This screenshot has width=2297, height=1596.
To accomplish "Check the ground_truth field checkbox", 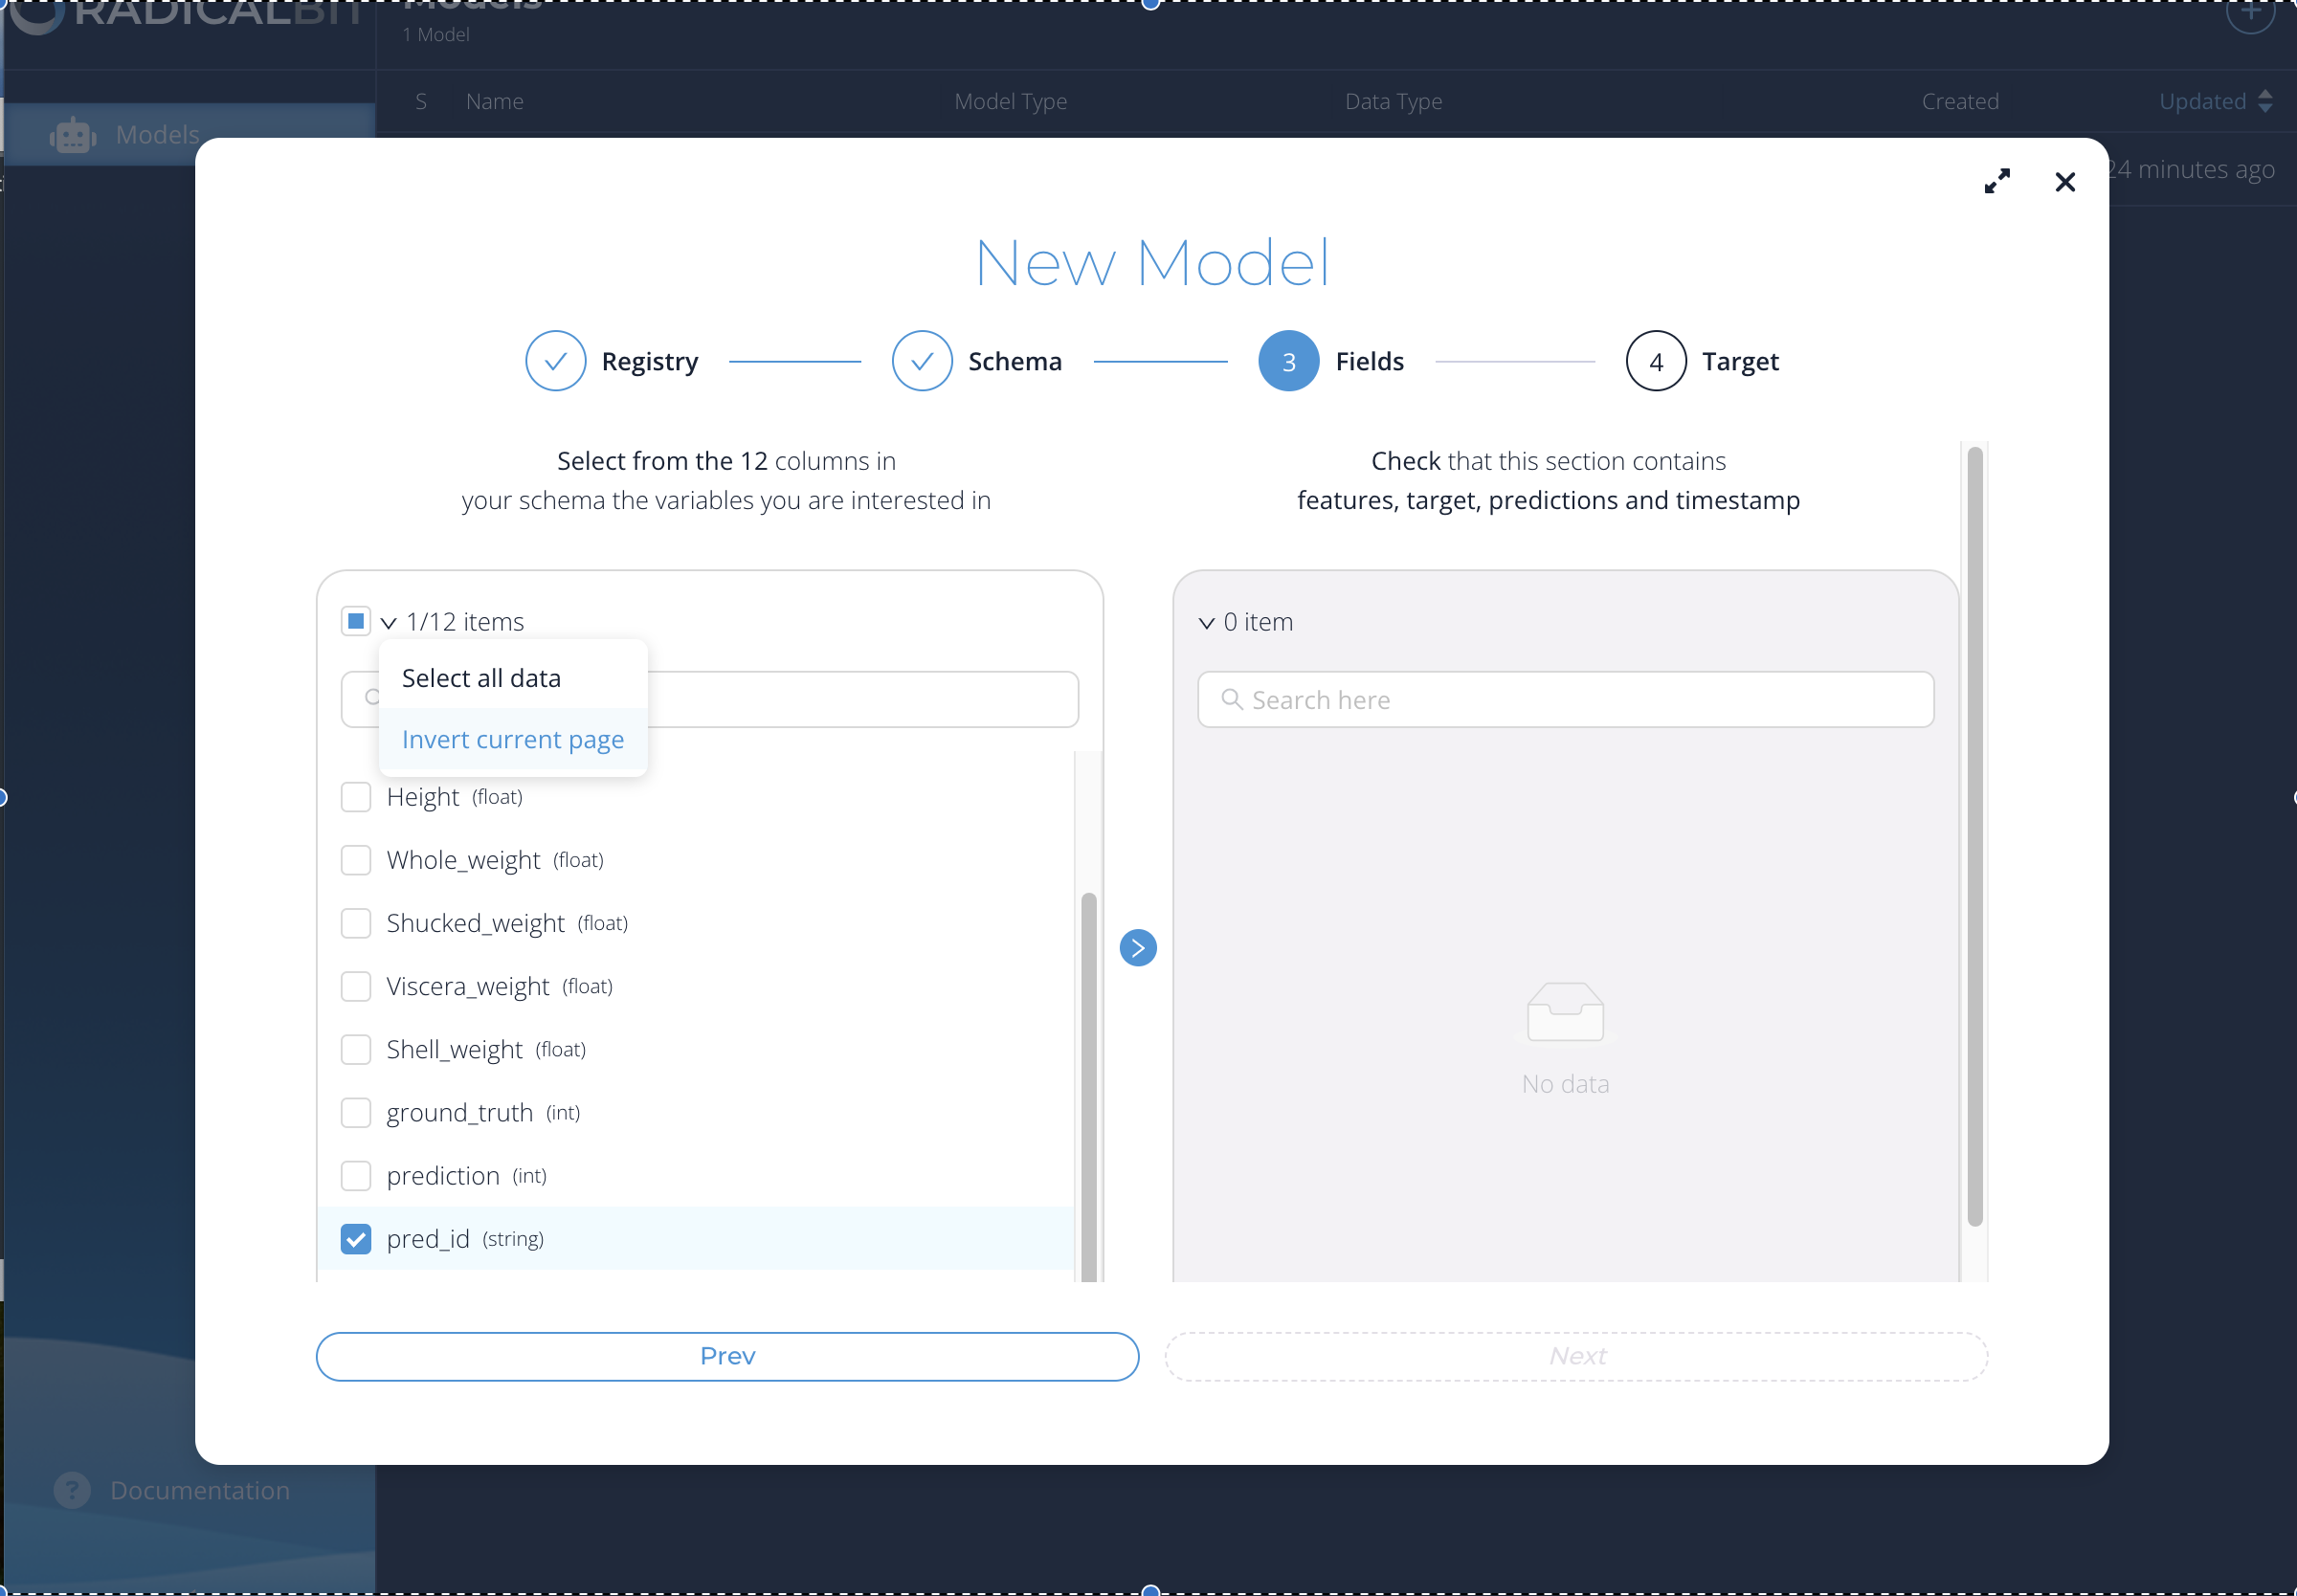I will coord(355,1112).
